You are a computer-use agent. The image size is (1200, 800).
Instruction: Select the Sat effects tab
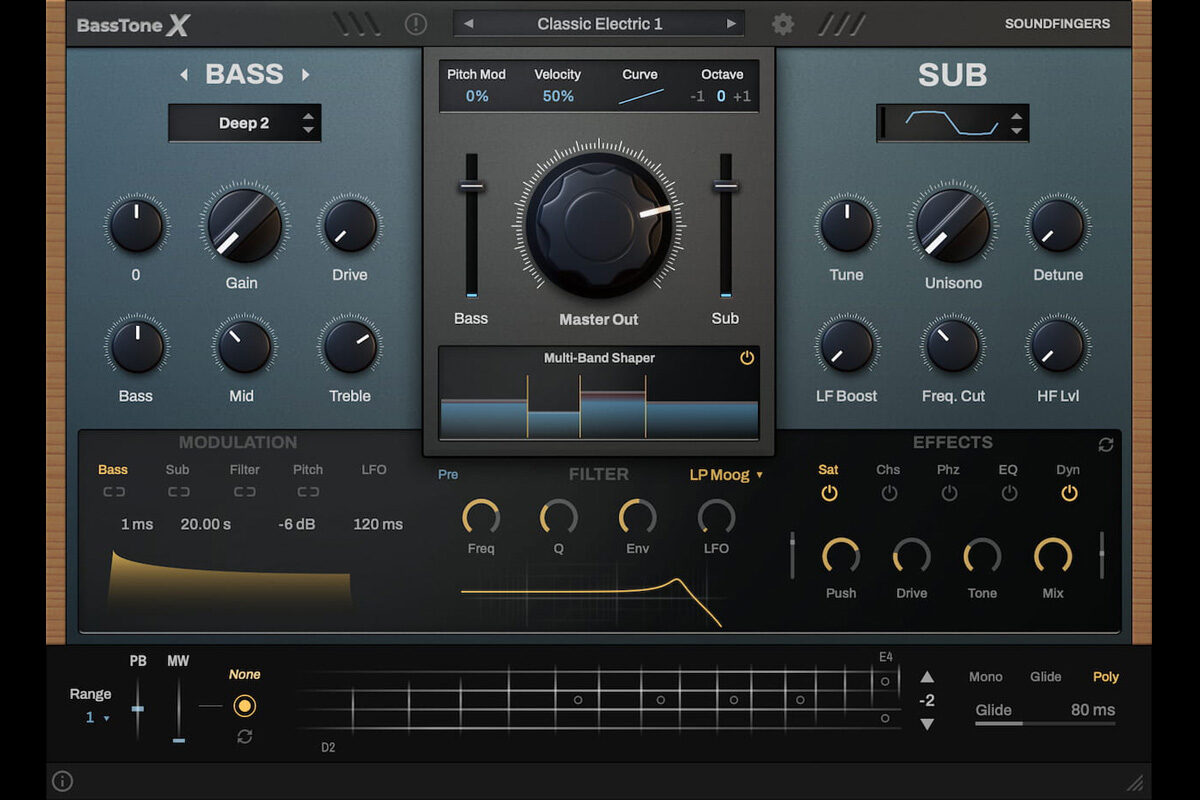pos(828,469)
